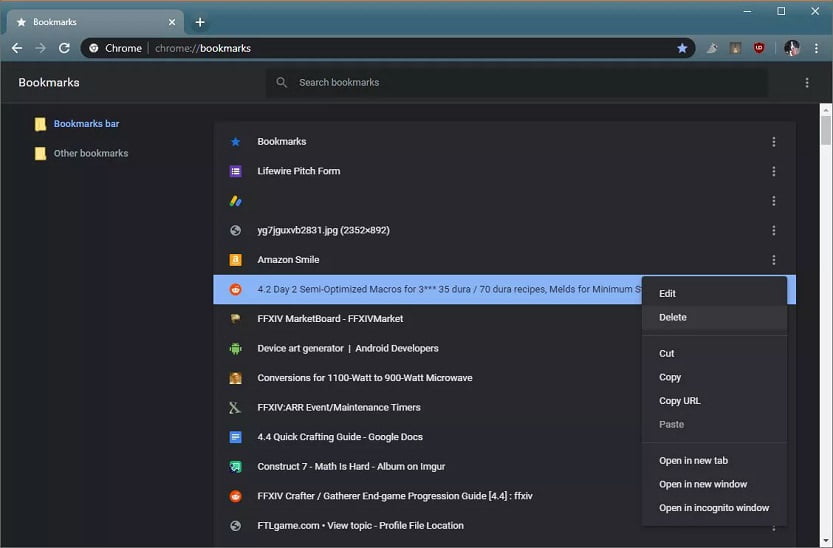The height and width of the screenshot is (548, 833).
Task: Open more actions for Bookmarks row
Action: point(774,142)
